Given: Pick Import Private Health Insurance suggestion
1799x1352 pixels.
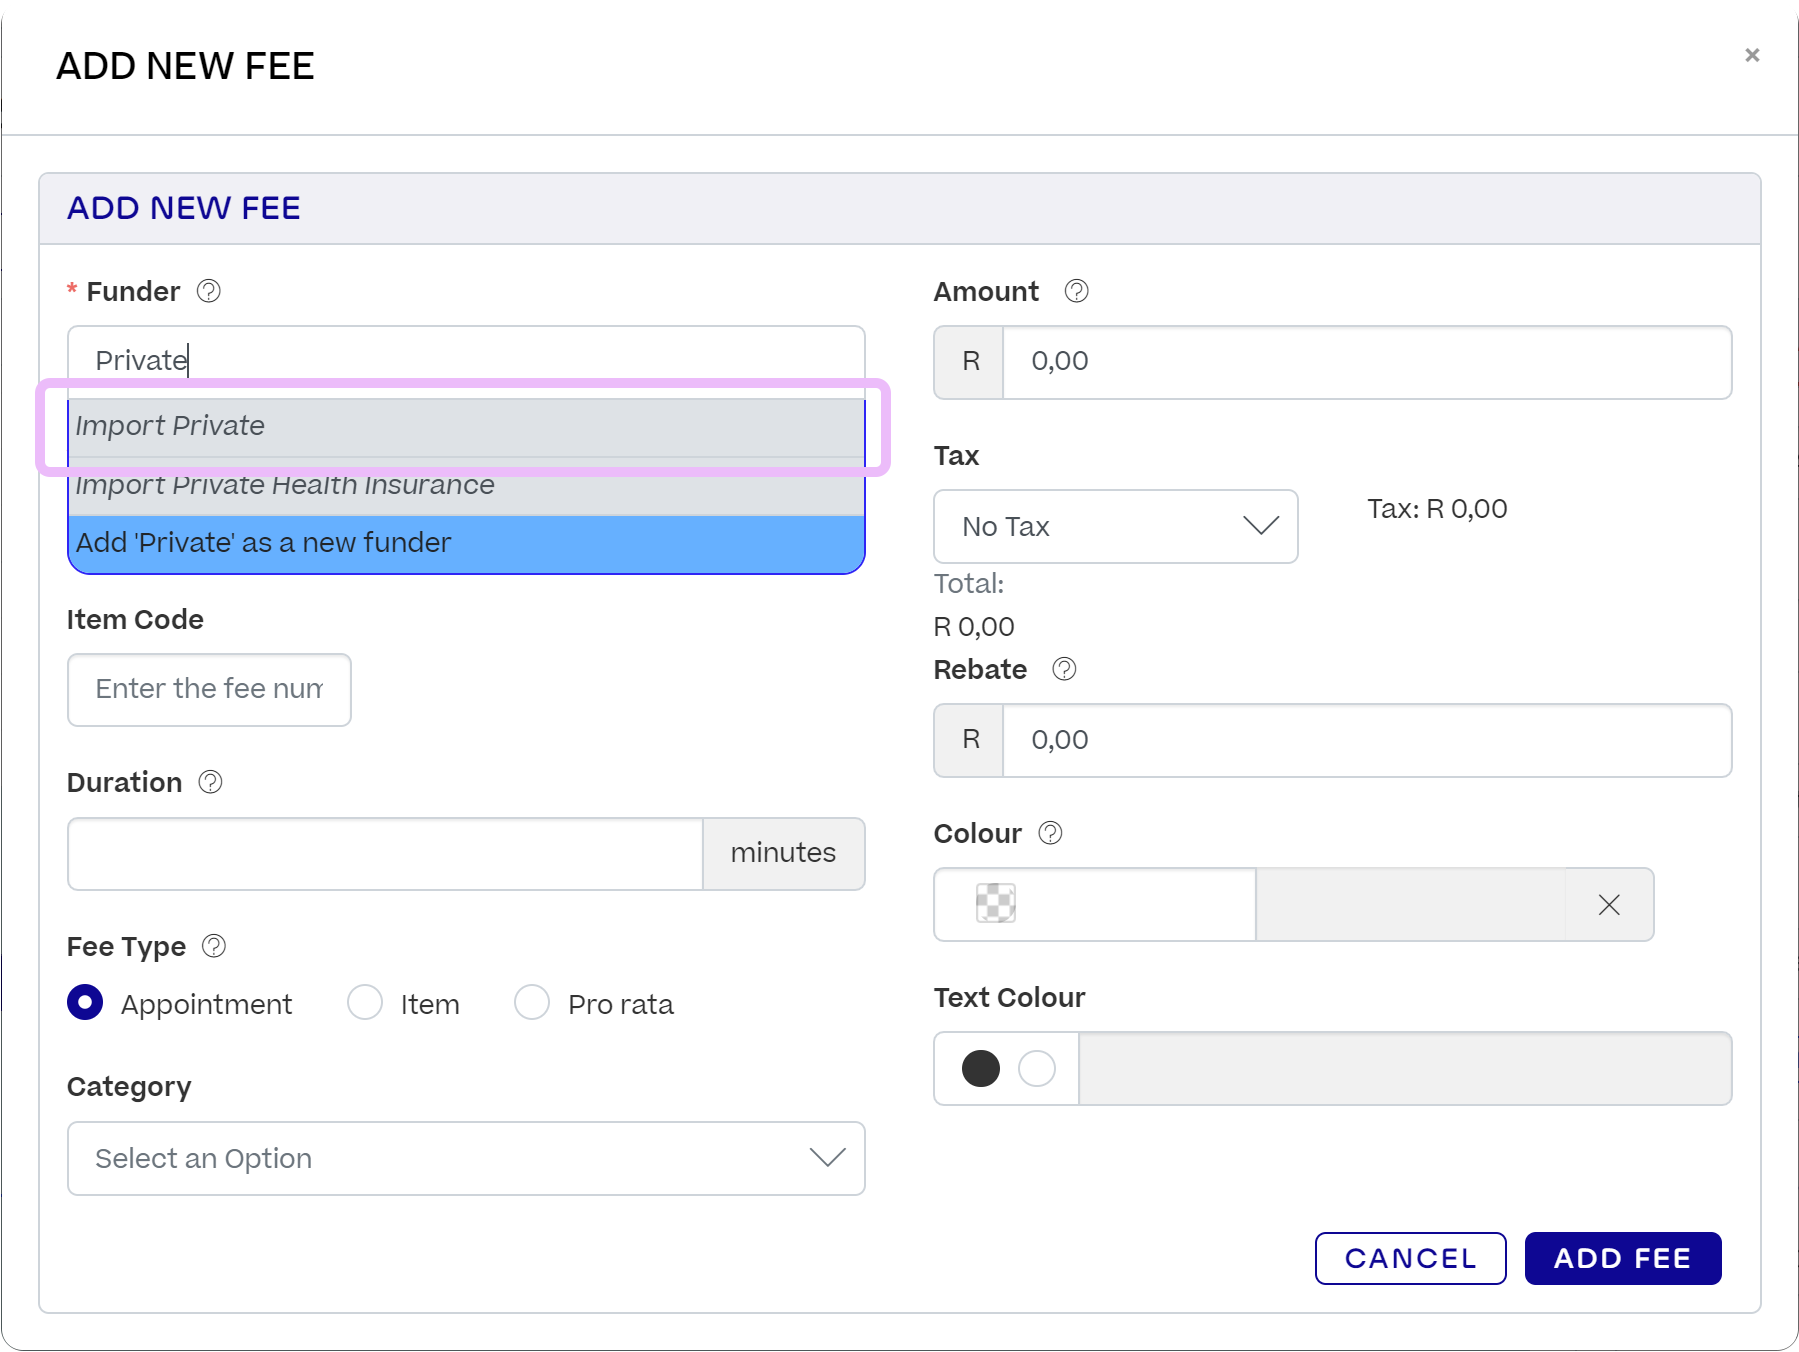Looking at the screenshot, I should coord(466,486).
